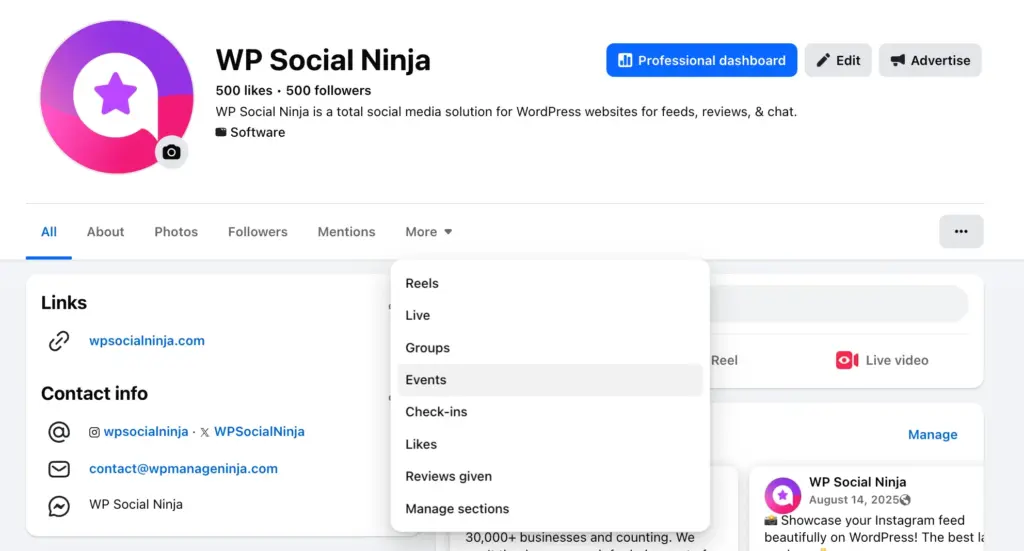
Task: Click the red Live video camera icon
Action: (847, 360)
